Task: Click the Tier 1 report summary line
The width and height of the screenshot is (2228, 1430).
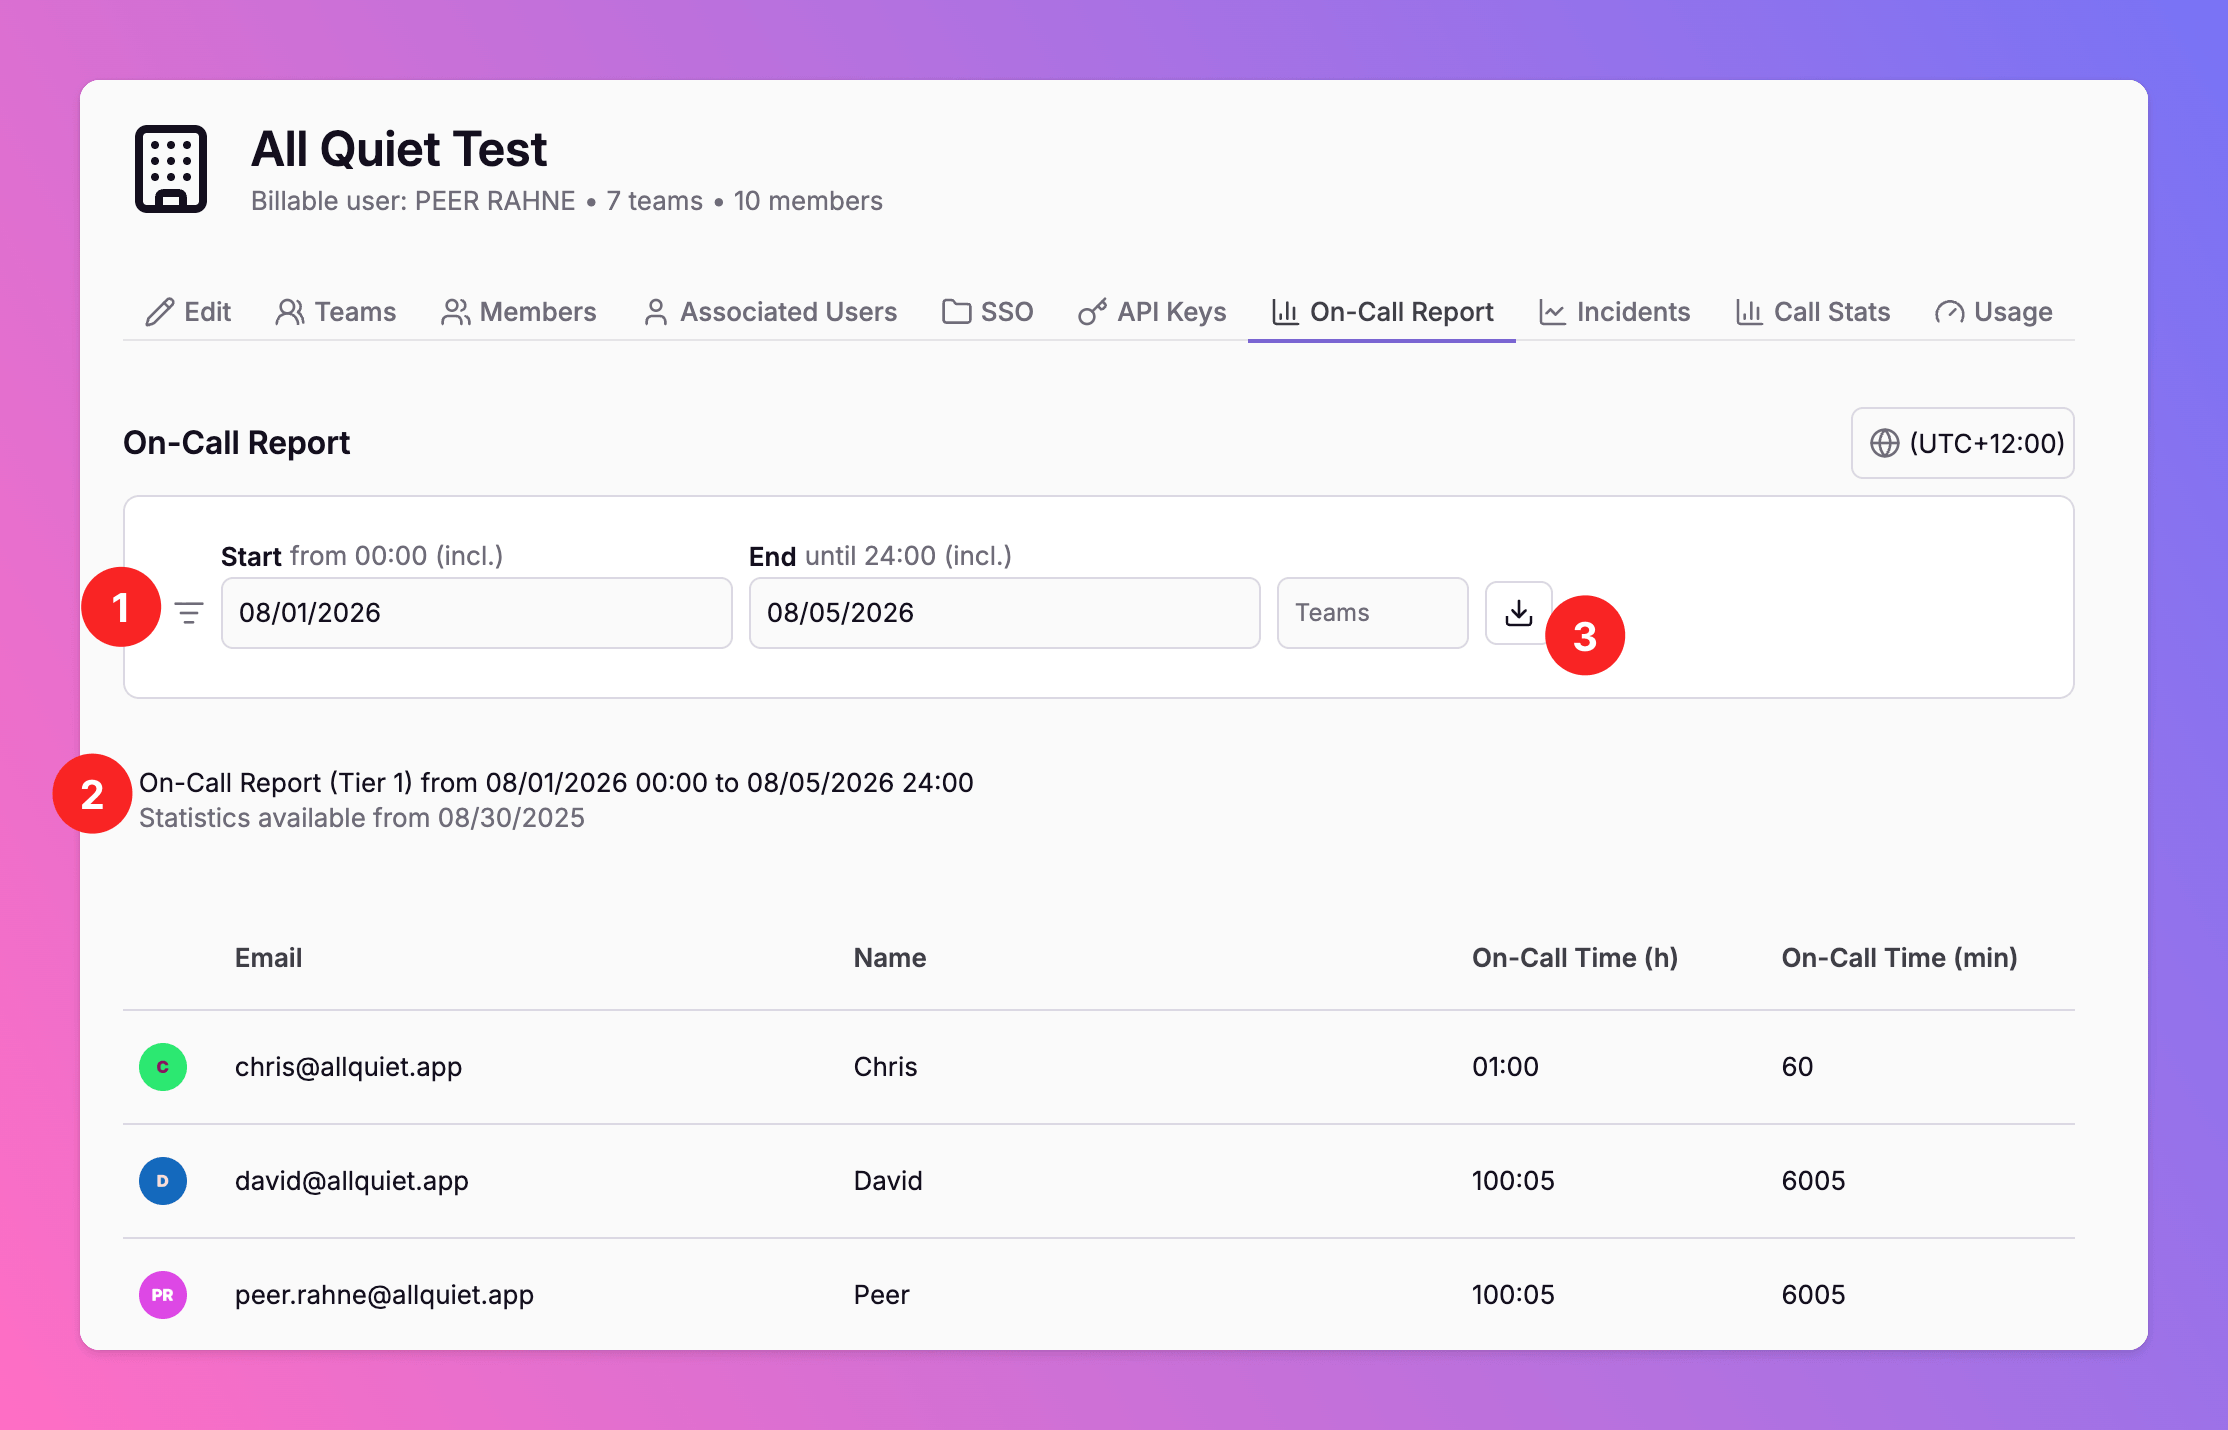Action: click(556, 782)
